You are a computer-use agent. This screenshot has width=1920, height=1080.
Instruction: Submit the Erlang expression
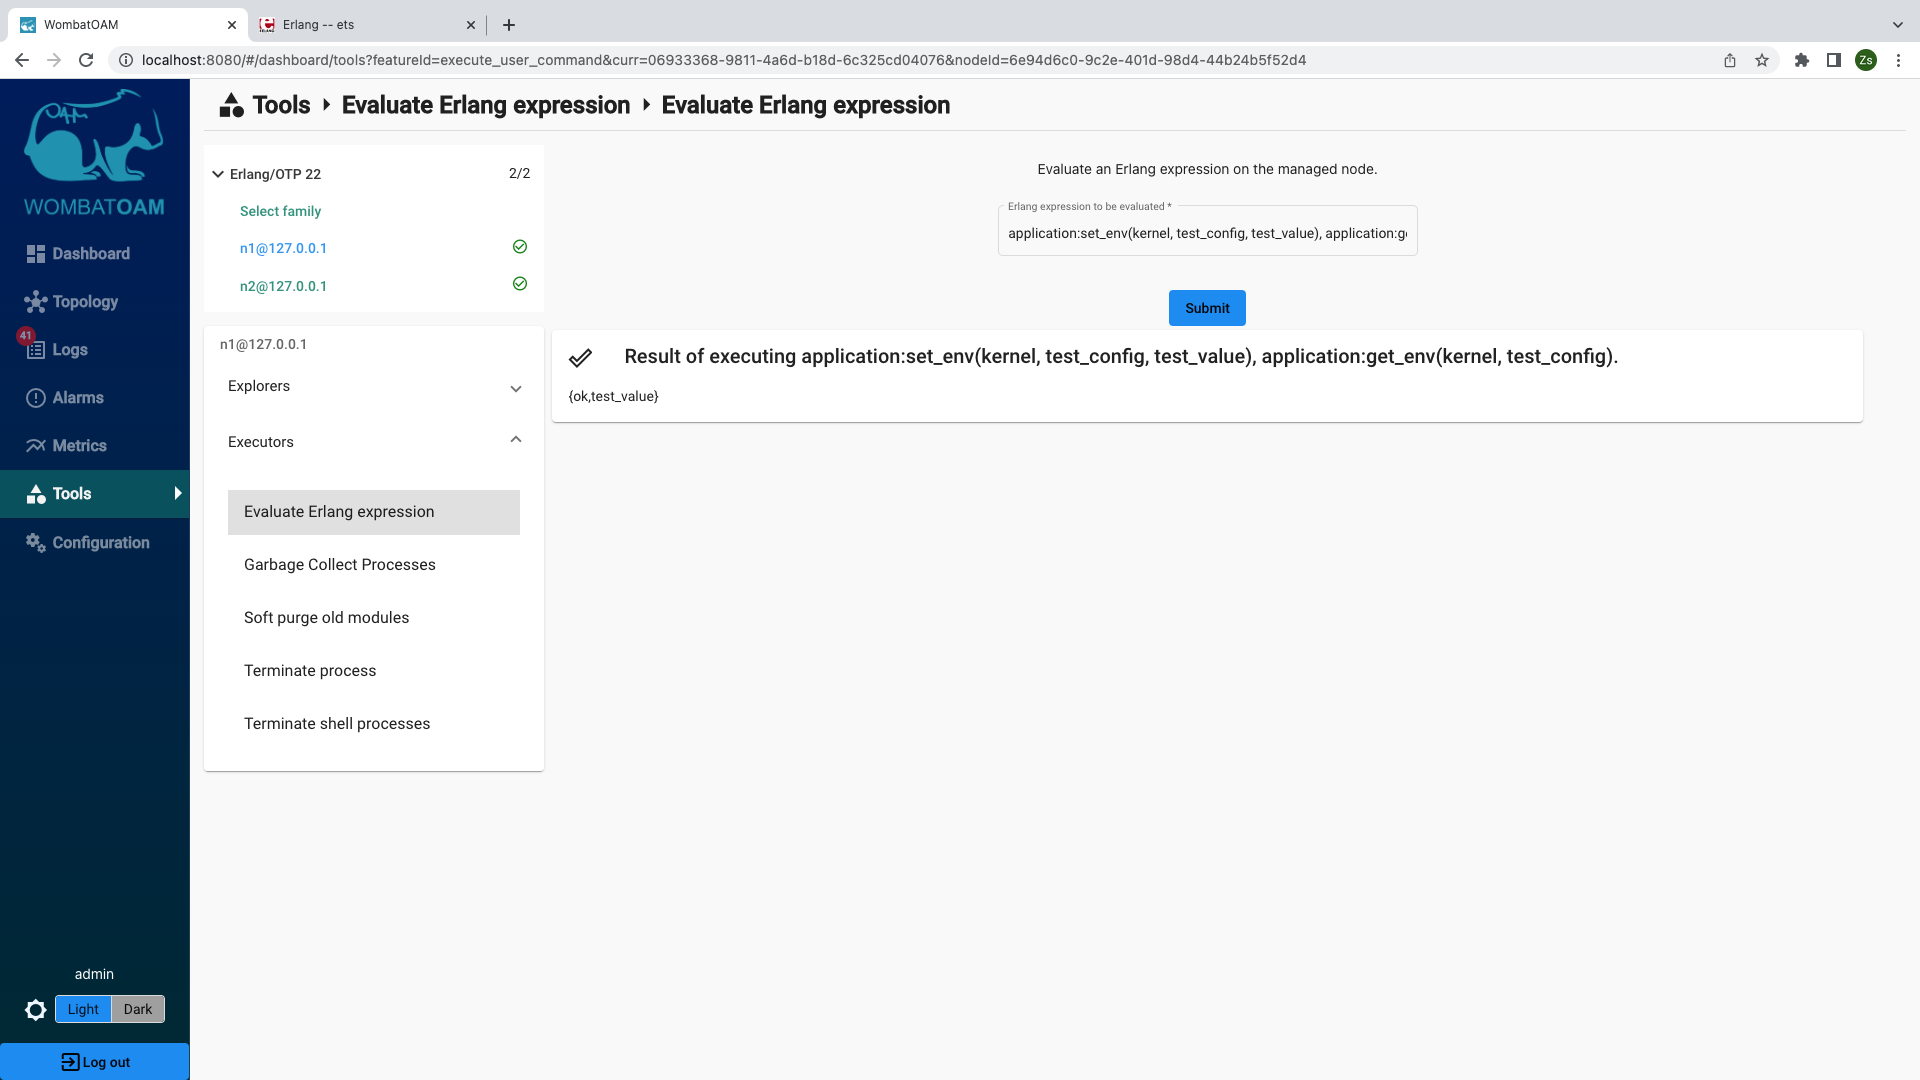click(1207, 308)
